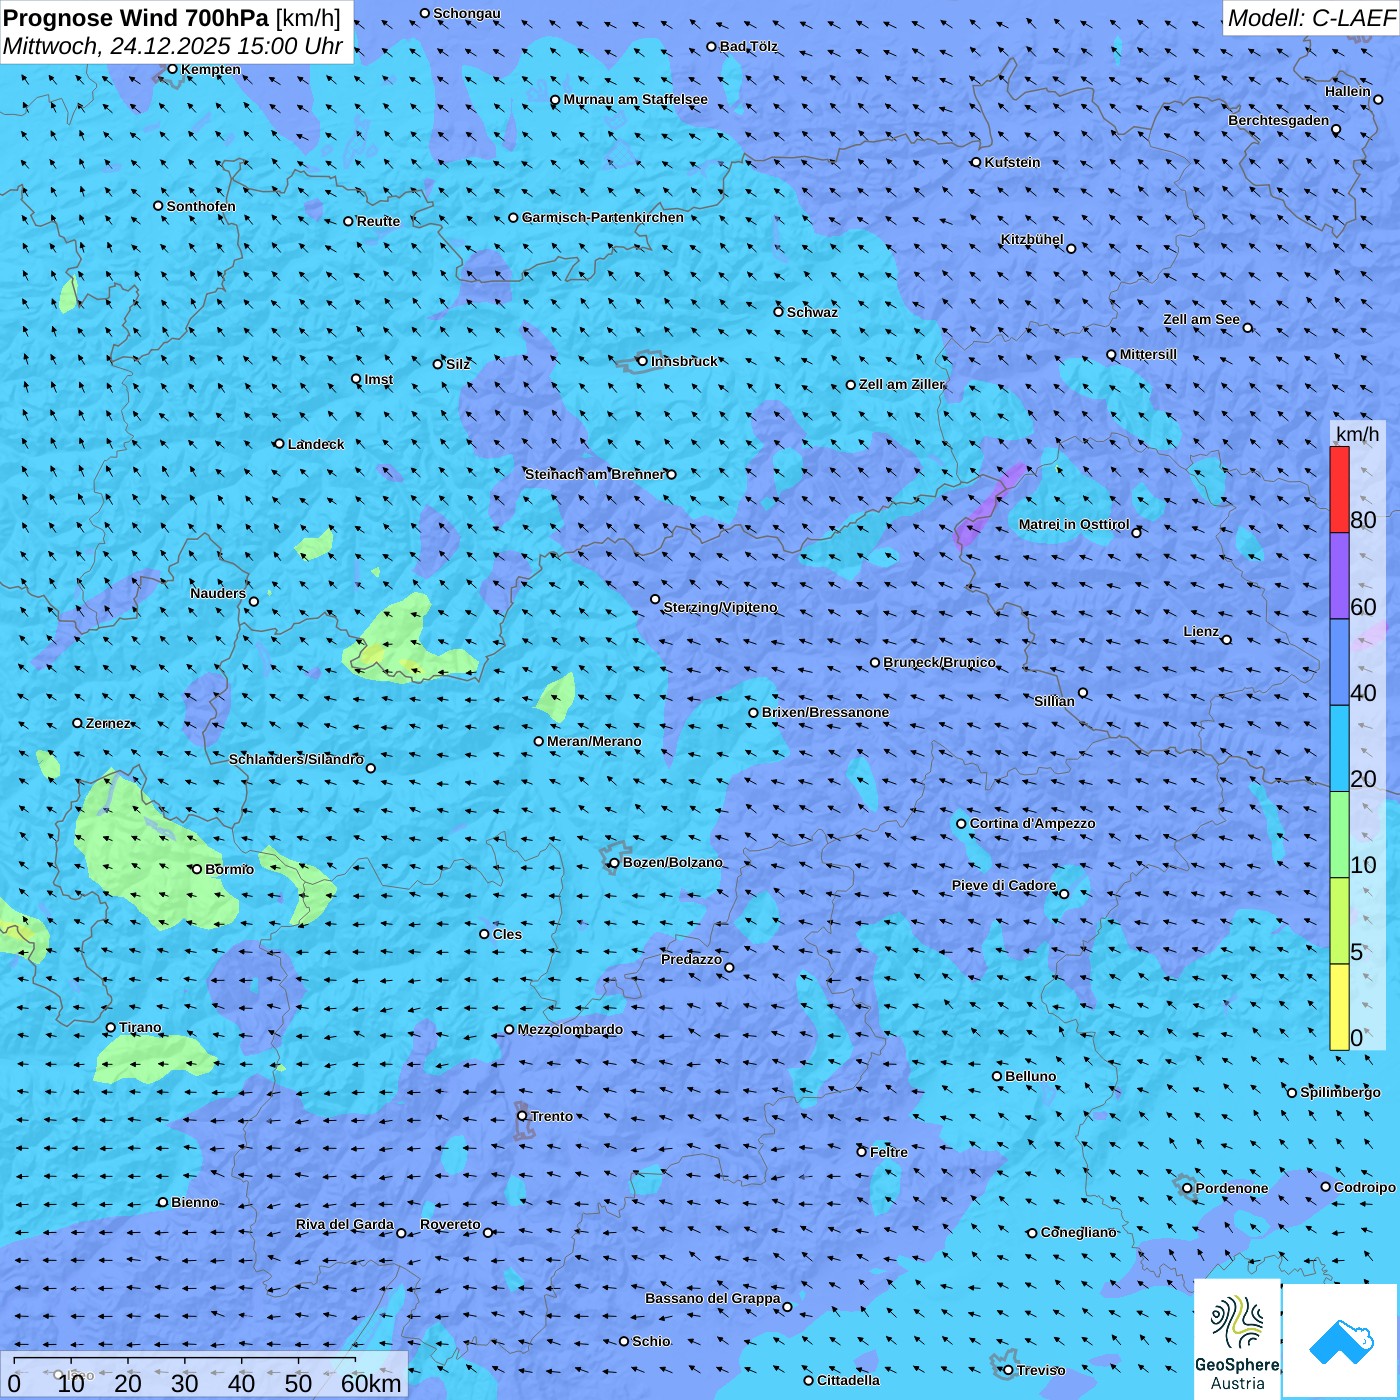The height and width of the screenshot is (1400, 1400).
Task: Click the "Prognose Wind 700hPa" title
Action: (x=136, y=17)
